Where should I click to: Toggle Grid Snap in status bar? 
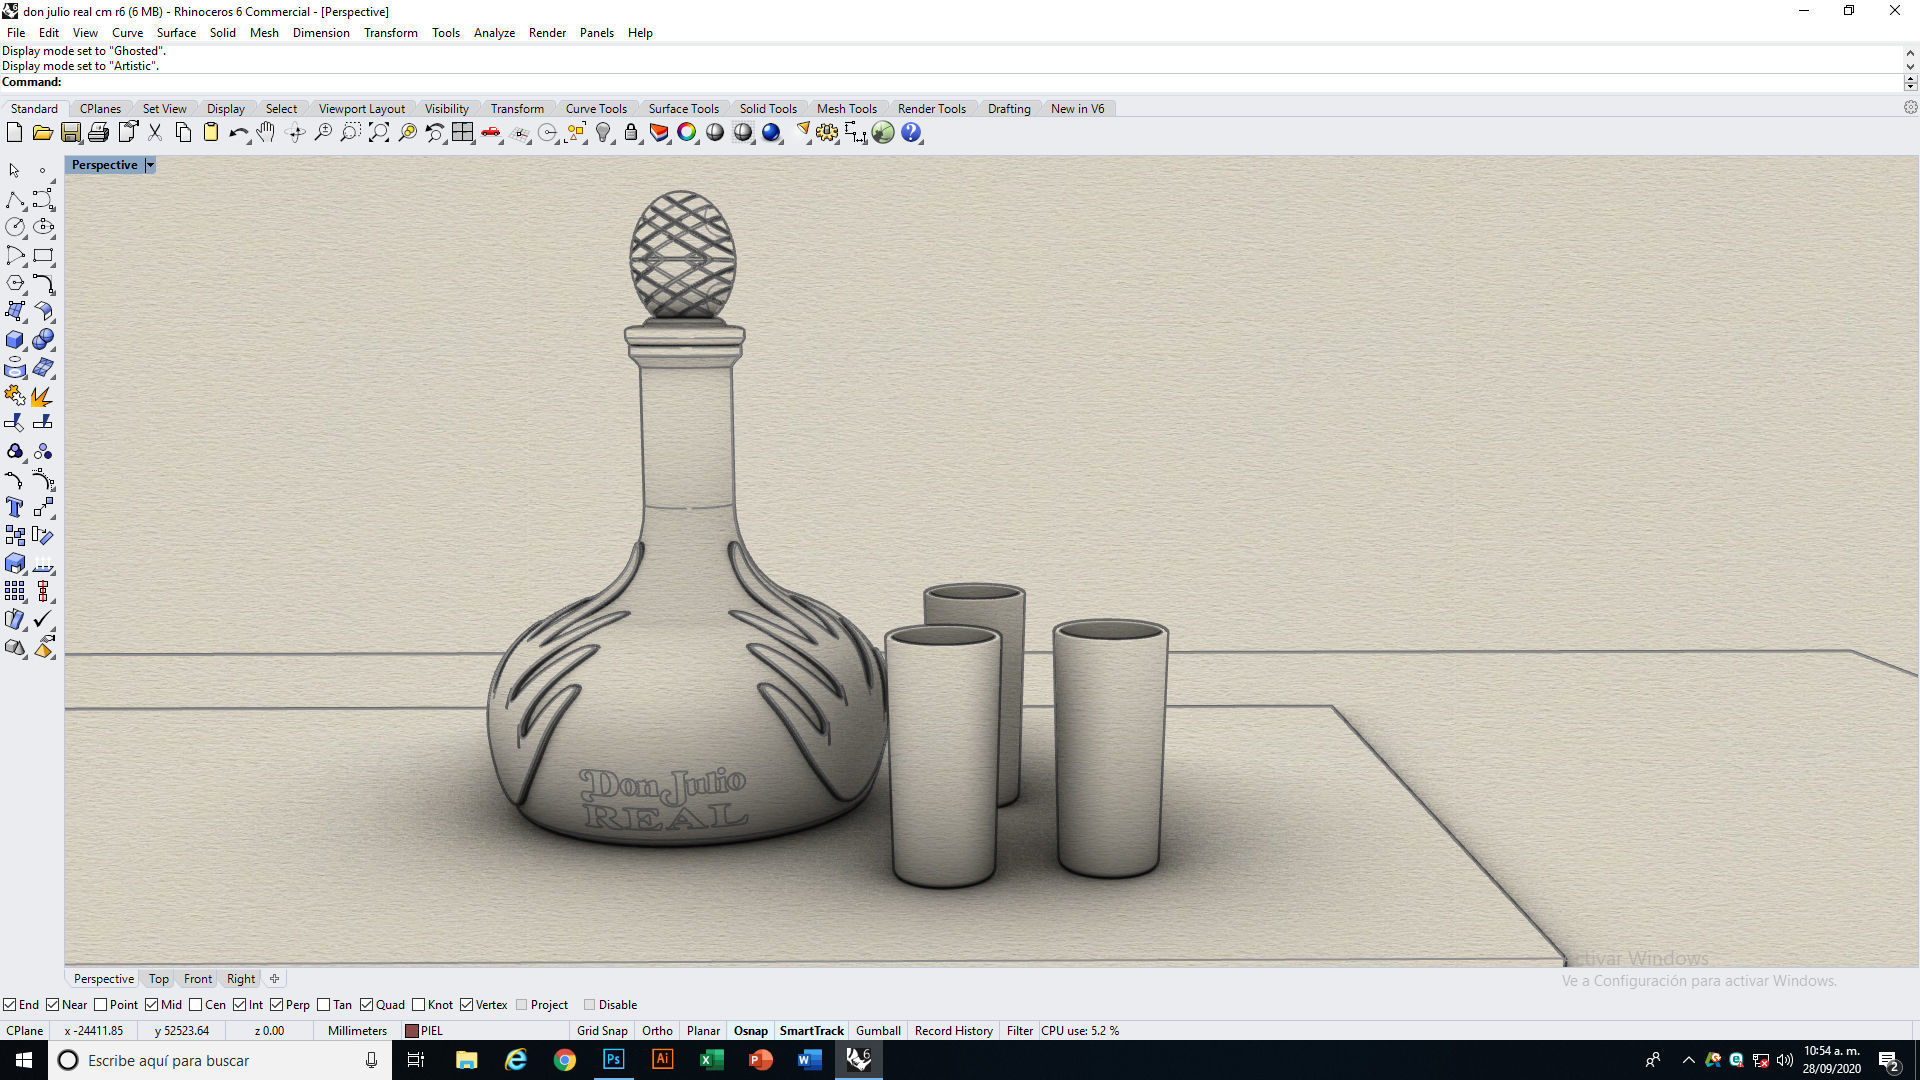pos(602,1030)
